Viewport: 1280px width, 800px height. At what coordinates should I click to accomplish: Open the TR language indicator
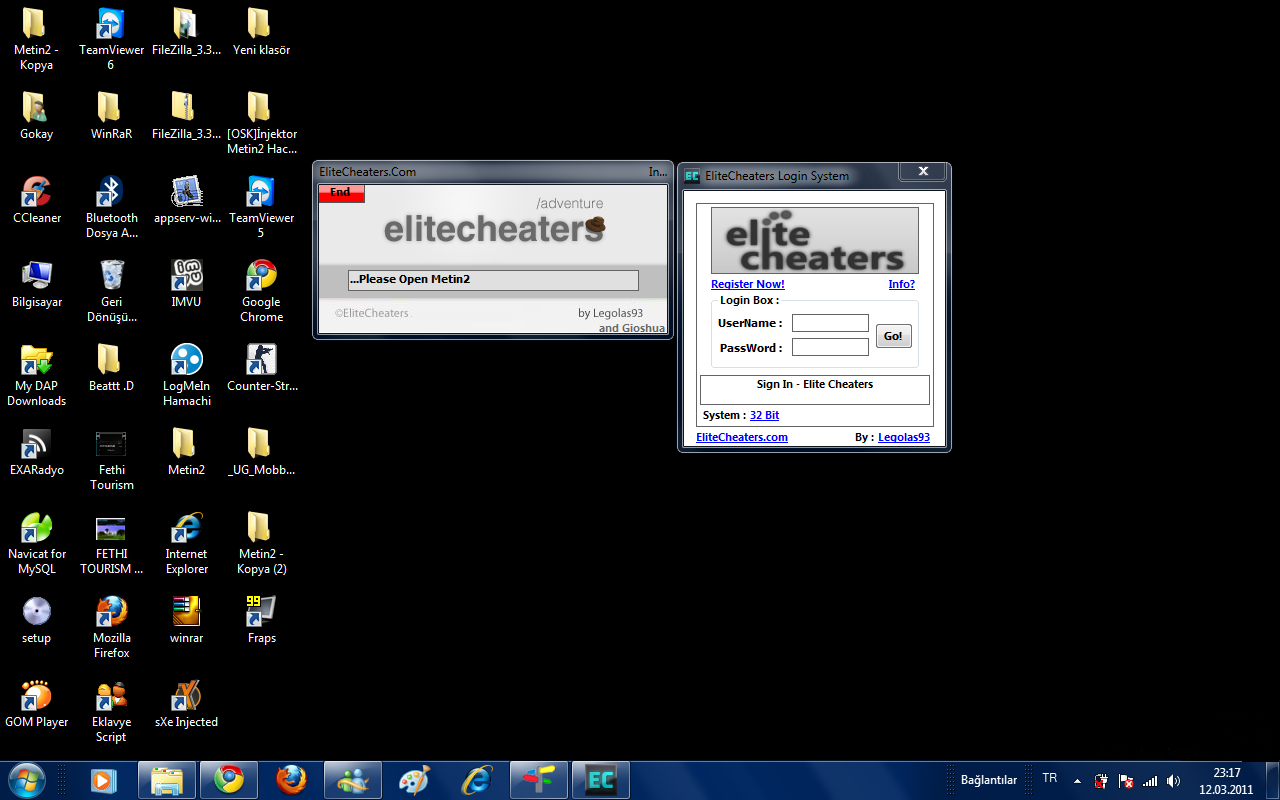tap(1050, 778)
